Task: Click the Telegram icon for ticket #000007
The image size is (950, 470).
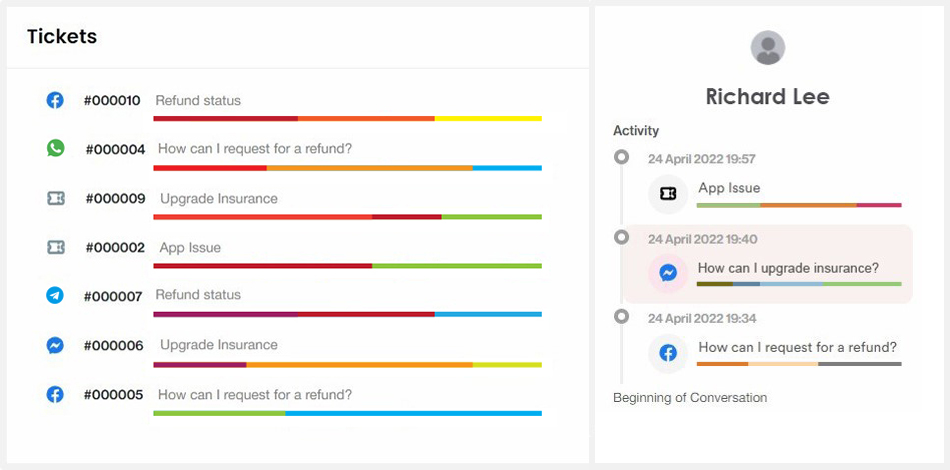Action: click(55, 296)
